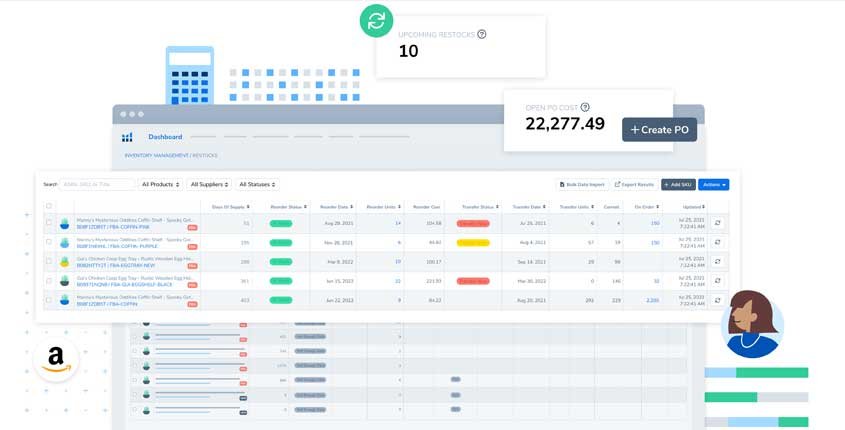
Task: Open the All Products filter dropdown
Action: (x=161, y=184)
